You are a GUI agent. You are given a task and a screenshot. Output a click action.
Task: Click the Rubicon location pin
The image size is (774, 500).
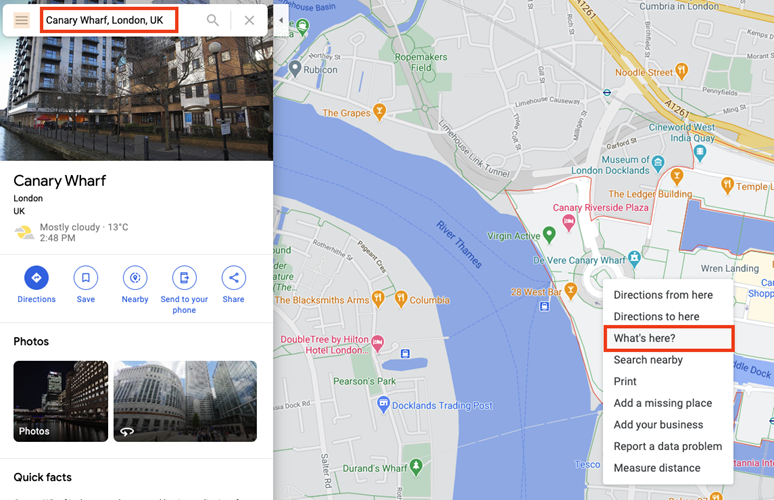[x=295, y=68]
